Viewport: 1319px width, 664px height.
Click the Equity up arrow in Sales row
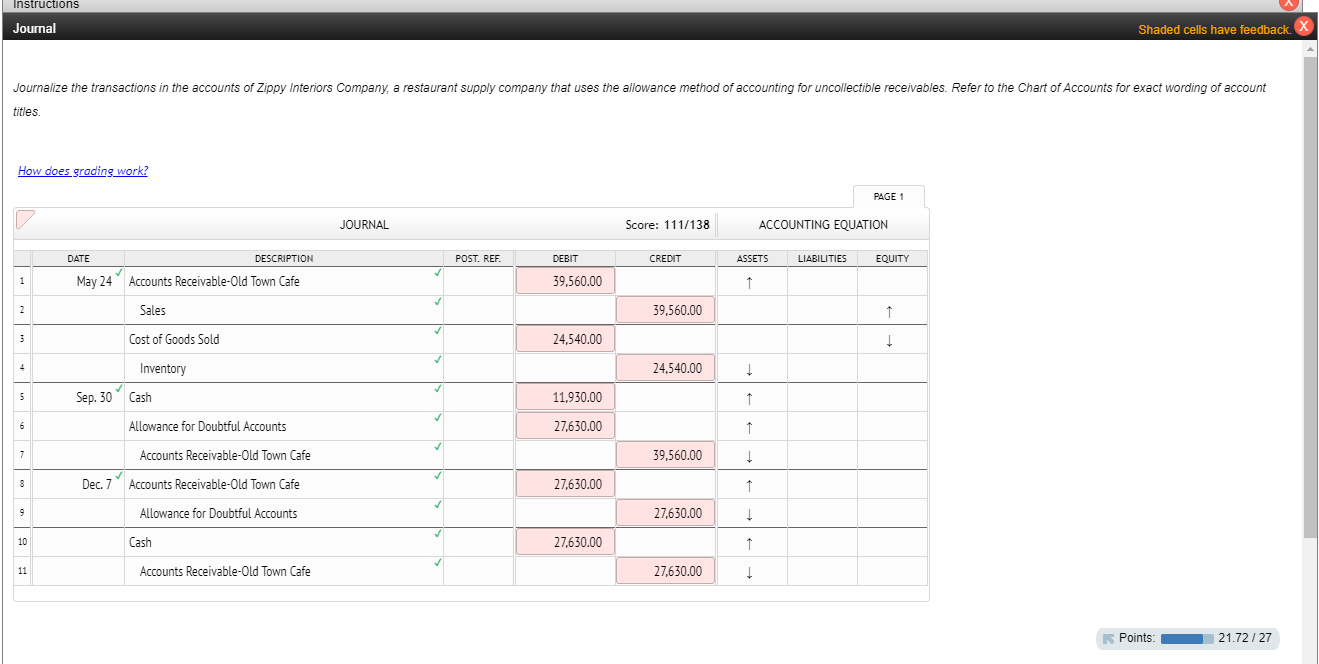[x=889, y=311]
